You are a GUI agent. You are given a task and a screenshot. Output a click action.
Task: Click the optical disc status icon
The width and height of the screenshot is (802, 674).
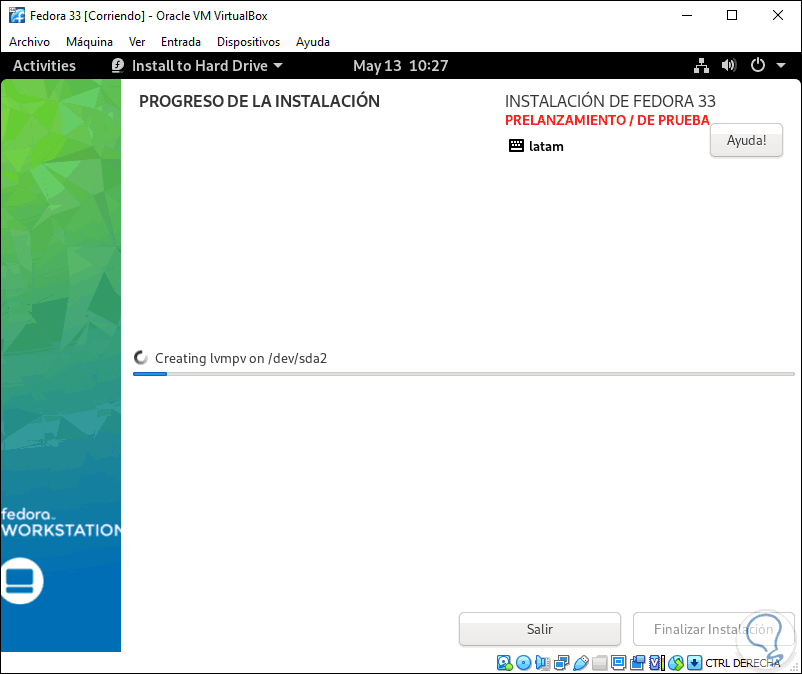(x=523, y=663)
